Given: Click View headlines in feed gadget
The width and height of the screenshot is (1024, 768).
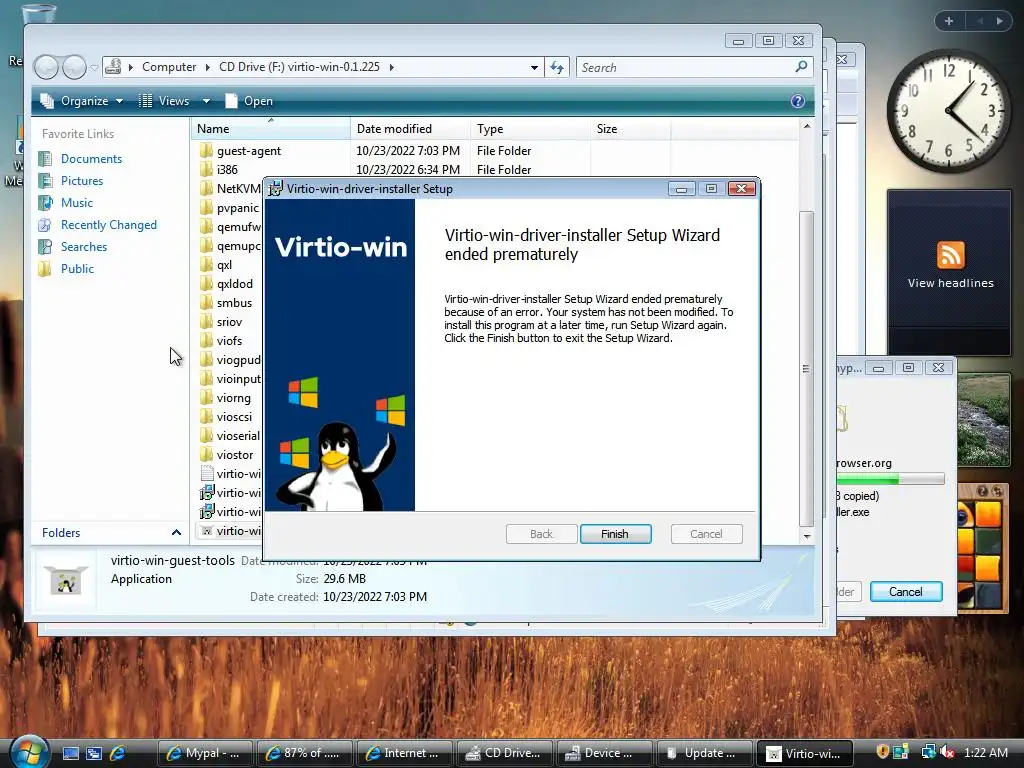Looking at the screenshot, I should 950,283.
